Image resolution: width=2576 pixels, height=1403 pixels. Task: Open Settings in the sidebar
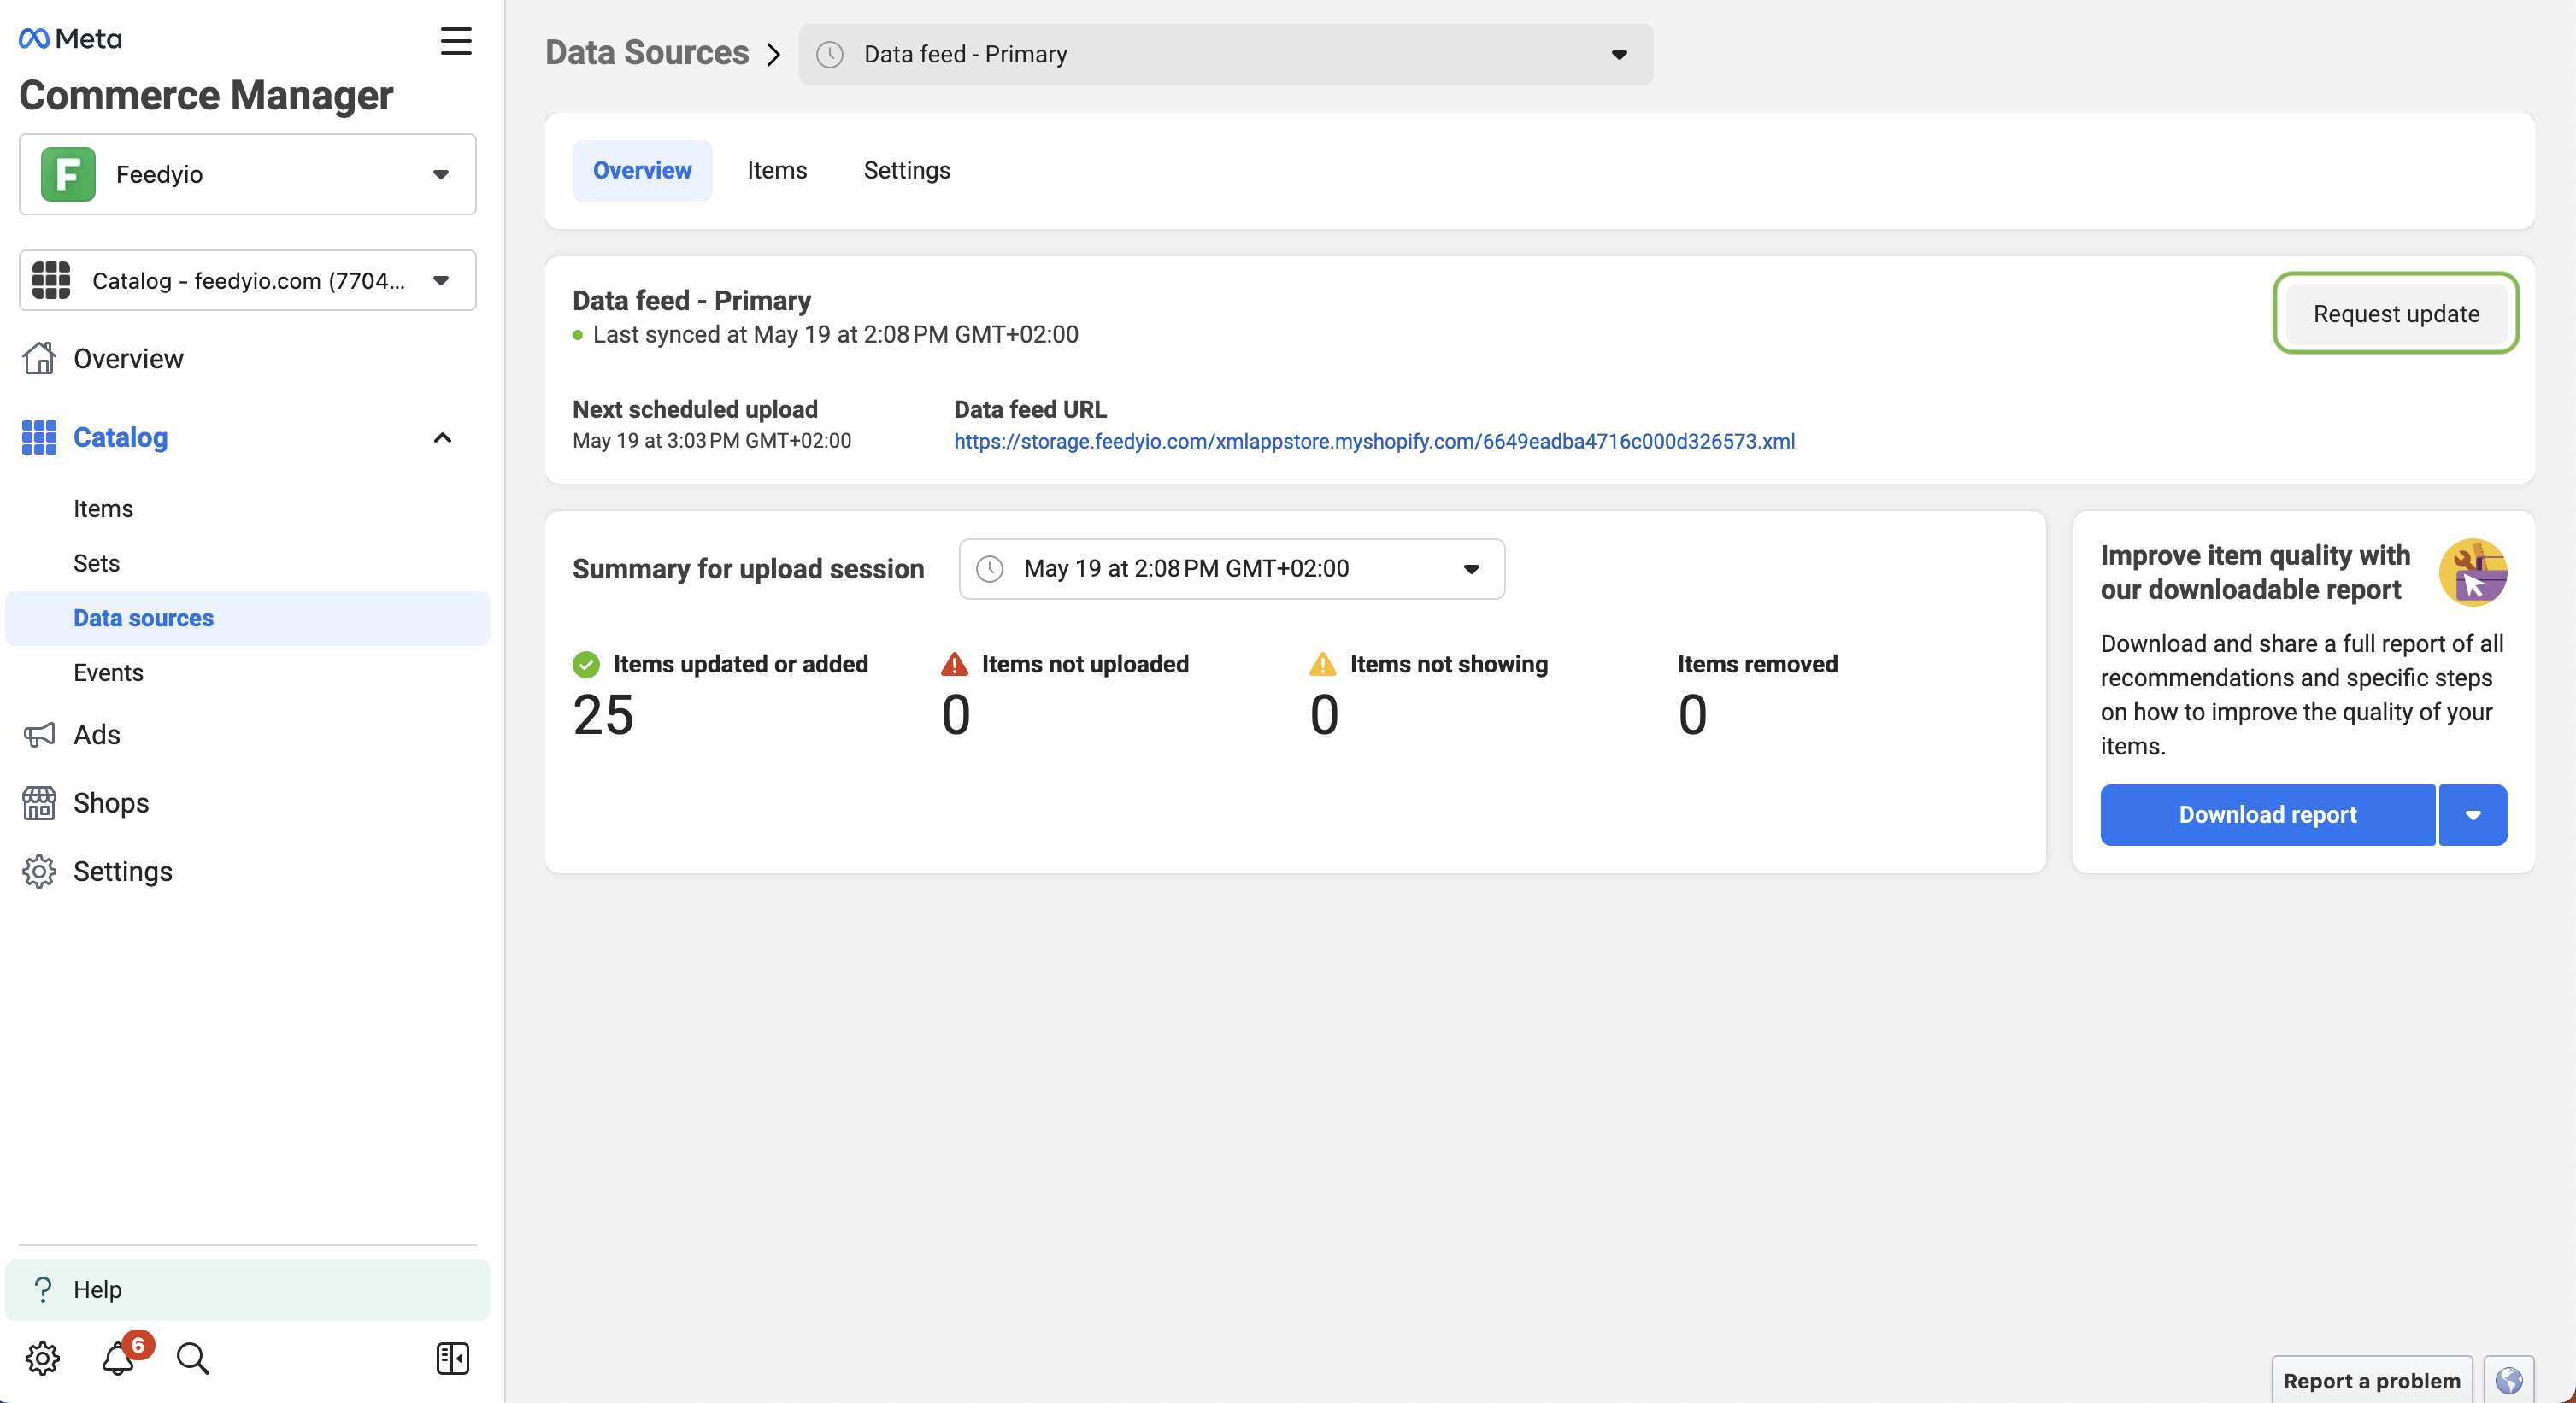point(123,871)
